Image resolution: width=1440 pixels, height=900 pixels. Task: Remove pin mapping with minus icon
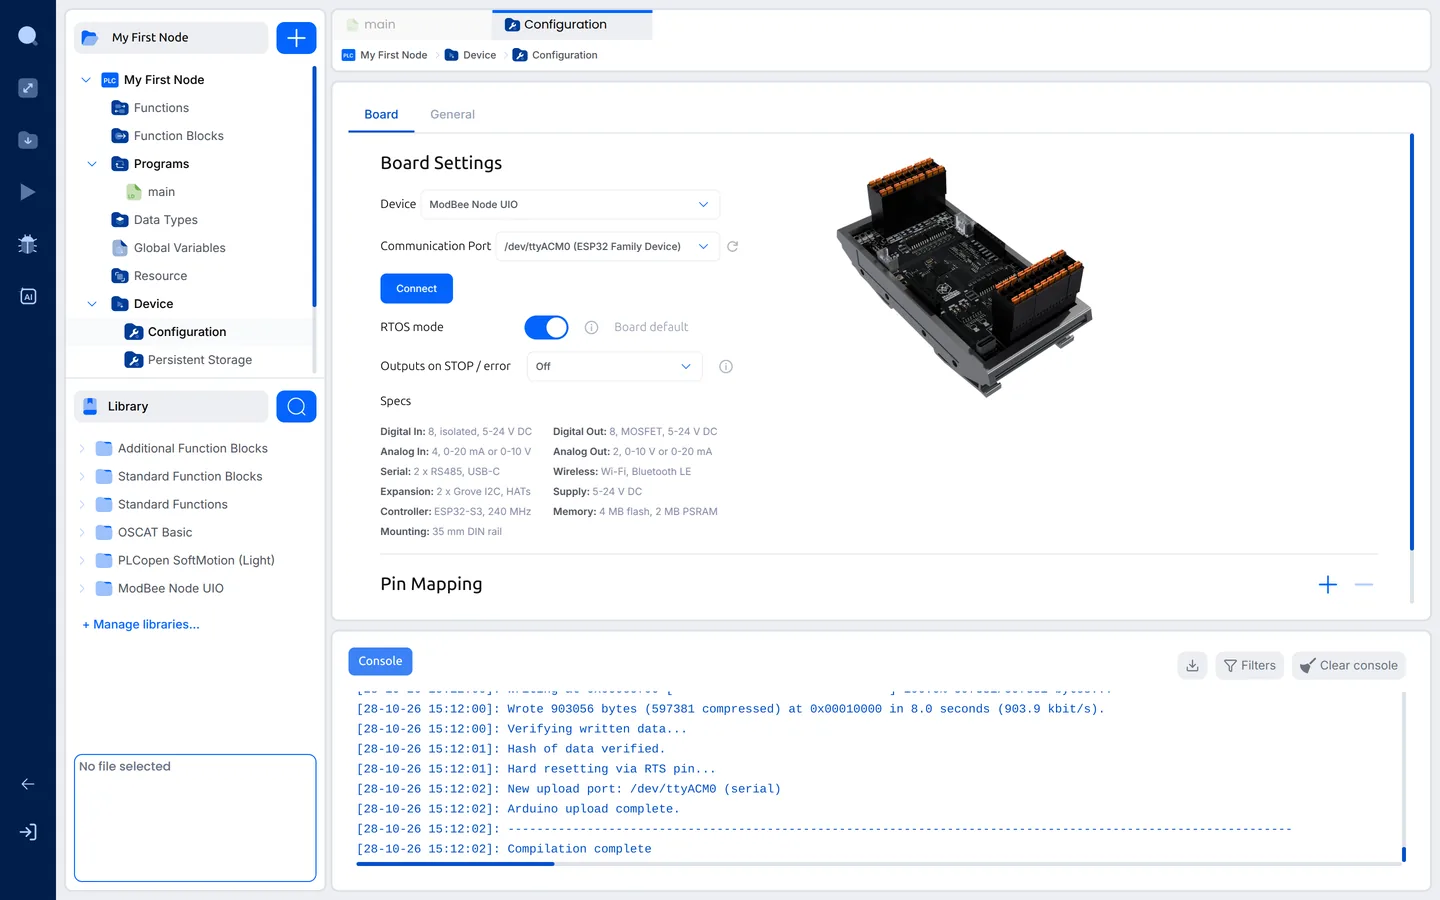(1364, 585)
